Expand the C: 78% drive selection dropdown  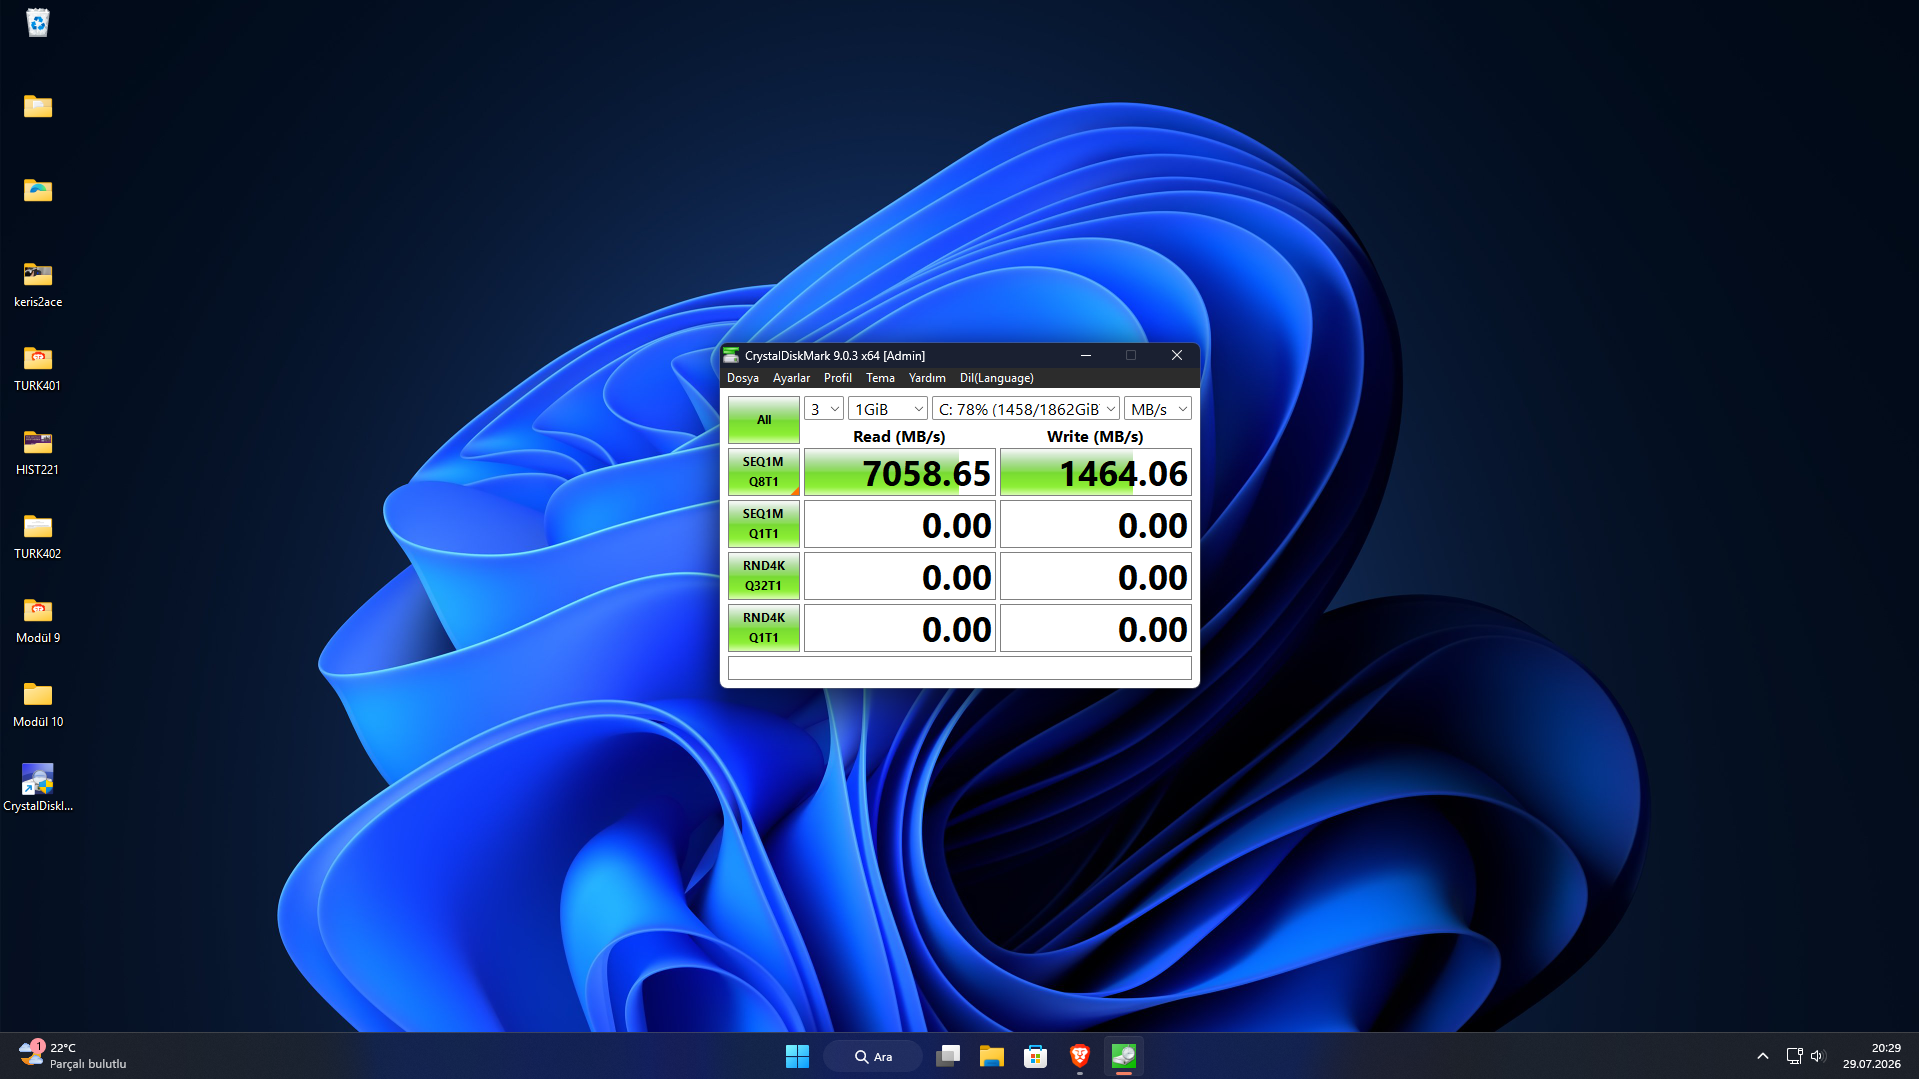[x=1026, y=409]
